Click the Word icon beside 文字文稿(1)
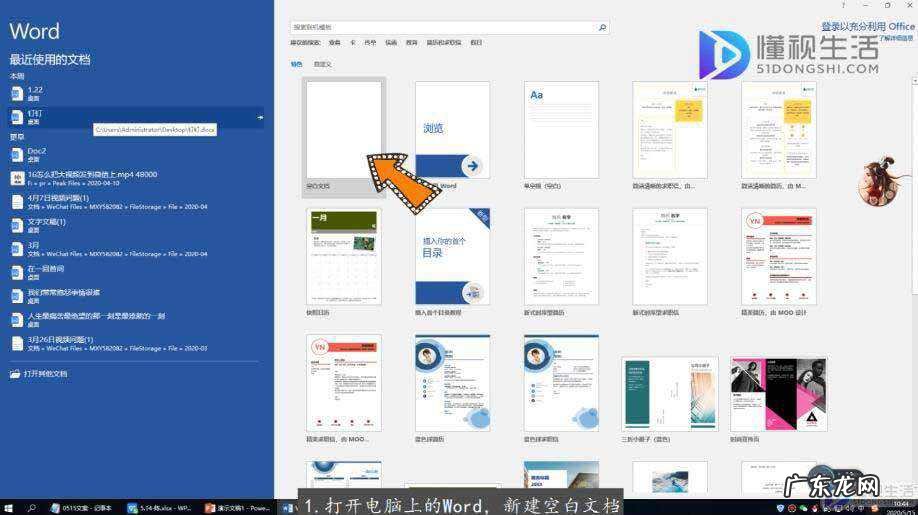The height and width of the screenshot is (515, 918). coord(17,225)
